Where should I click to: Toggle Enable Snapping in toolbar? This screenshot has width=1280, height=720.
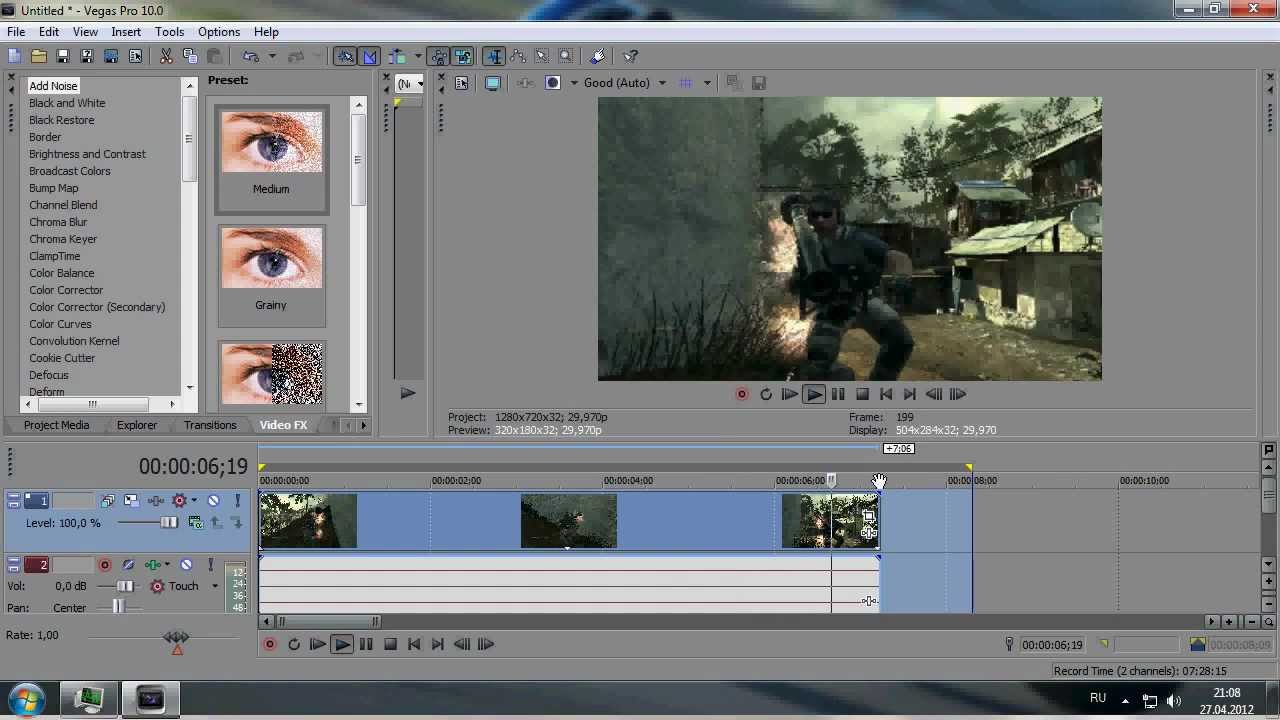click(345, 57)
